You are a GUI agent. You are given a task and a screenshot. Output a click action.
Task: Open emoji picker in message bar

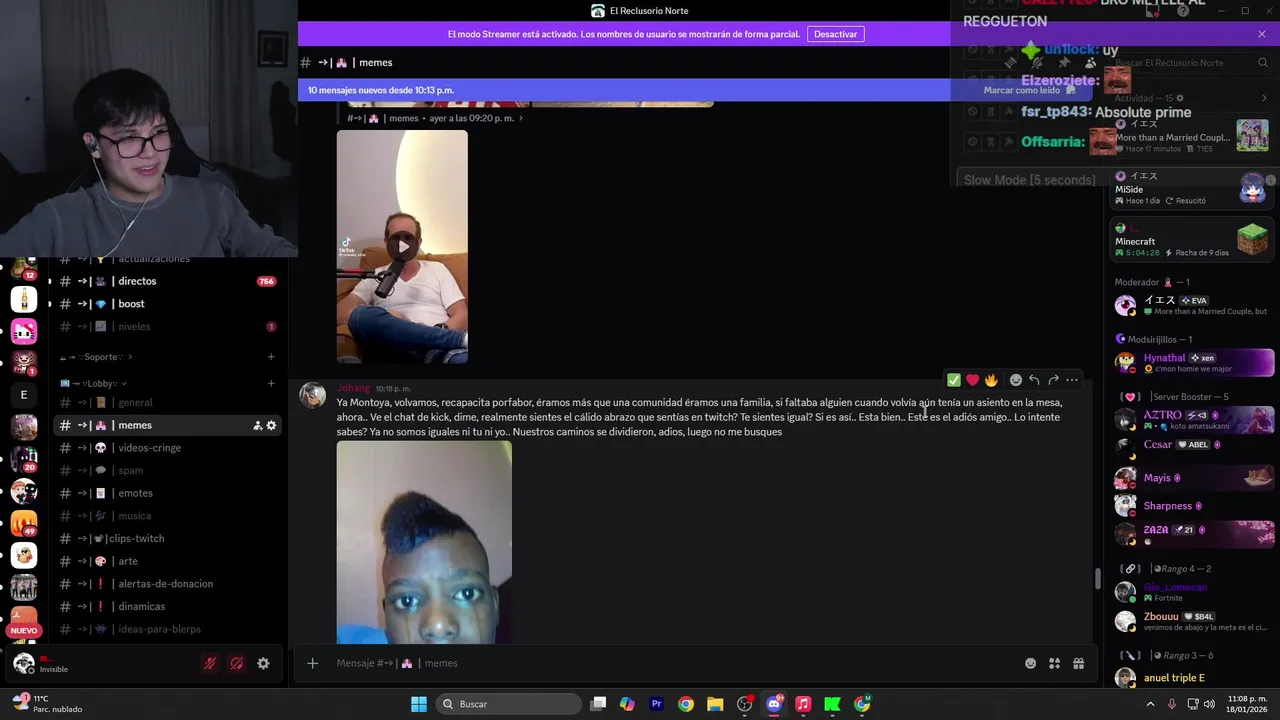tap(1030, 663)
